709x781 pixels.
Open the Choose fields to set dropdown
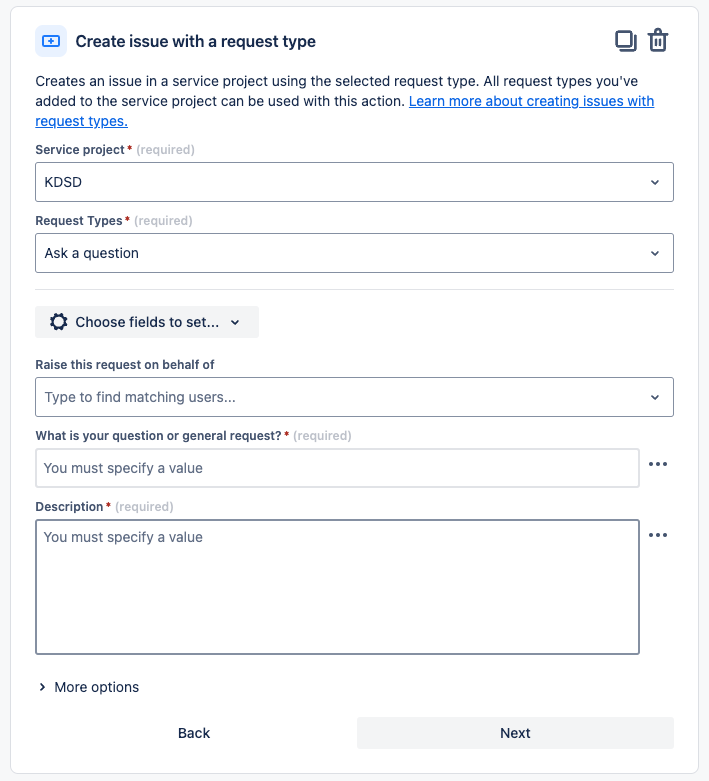click(147, 322)
